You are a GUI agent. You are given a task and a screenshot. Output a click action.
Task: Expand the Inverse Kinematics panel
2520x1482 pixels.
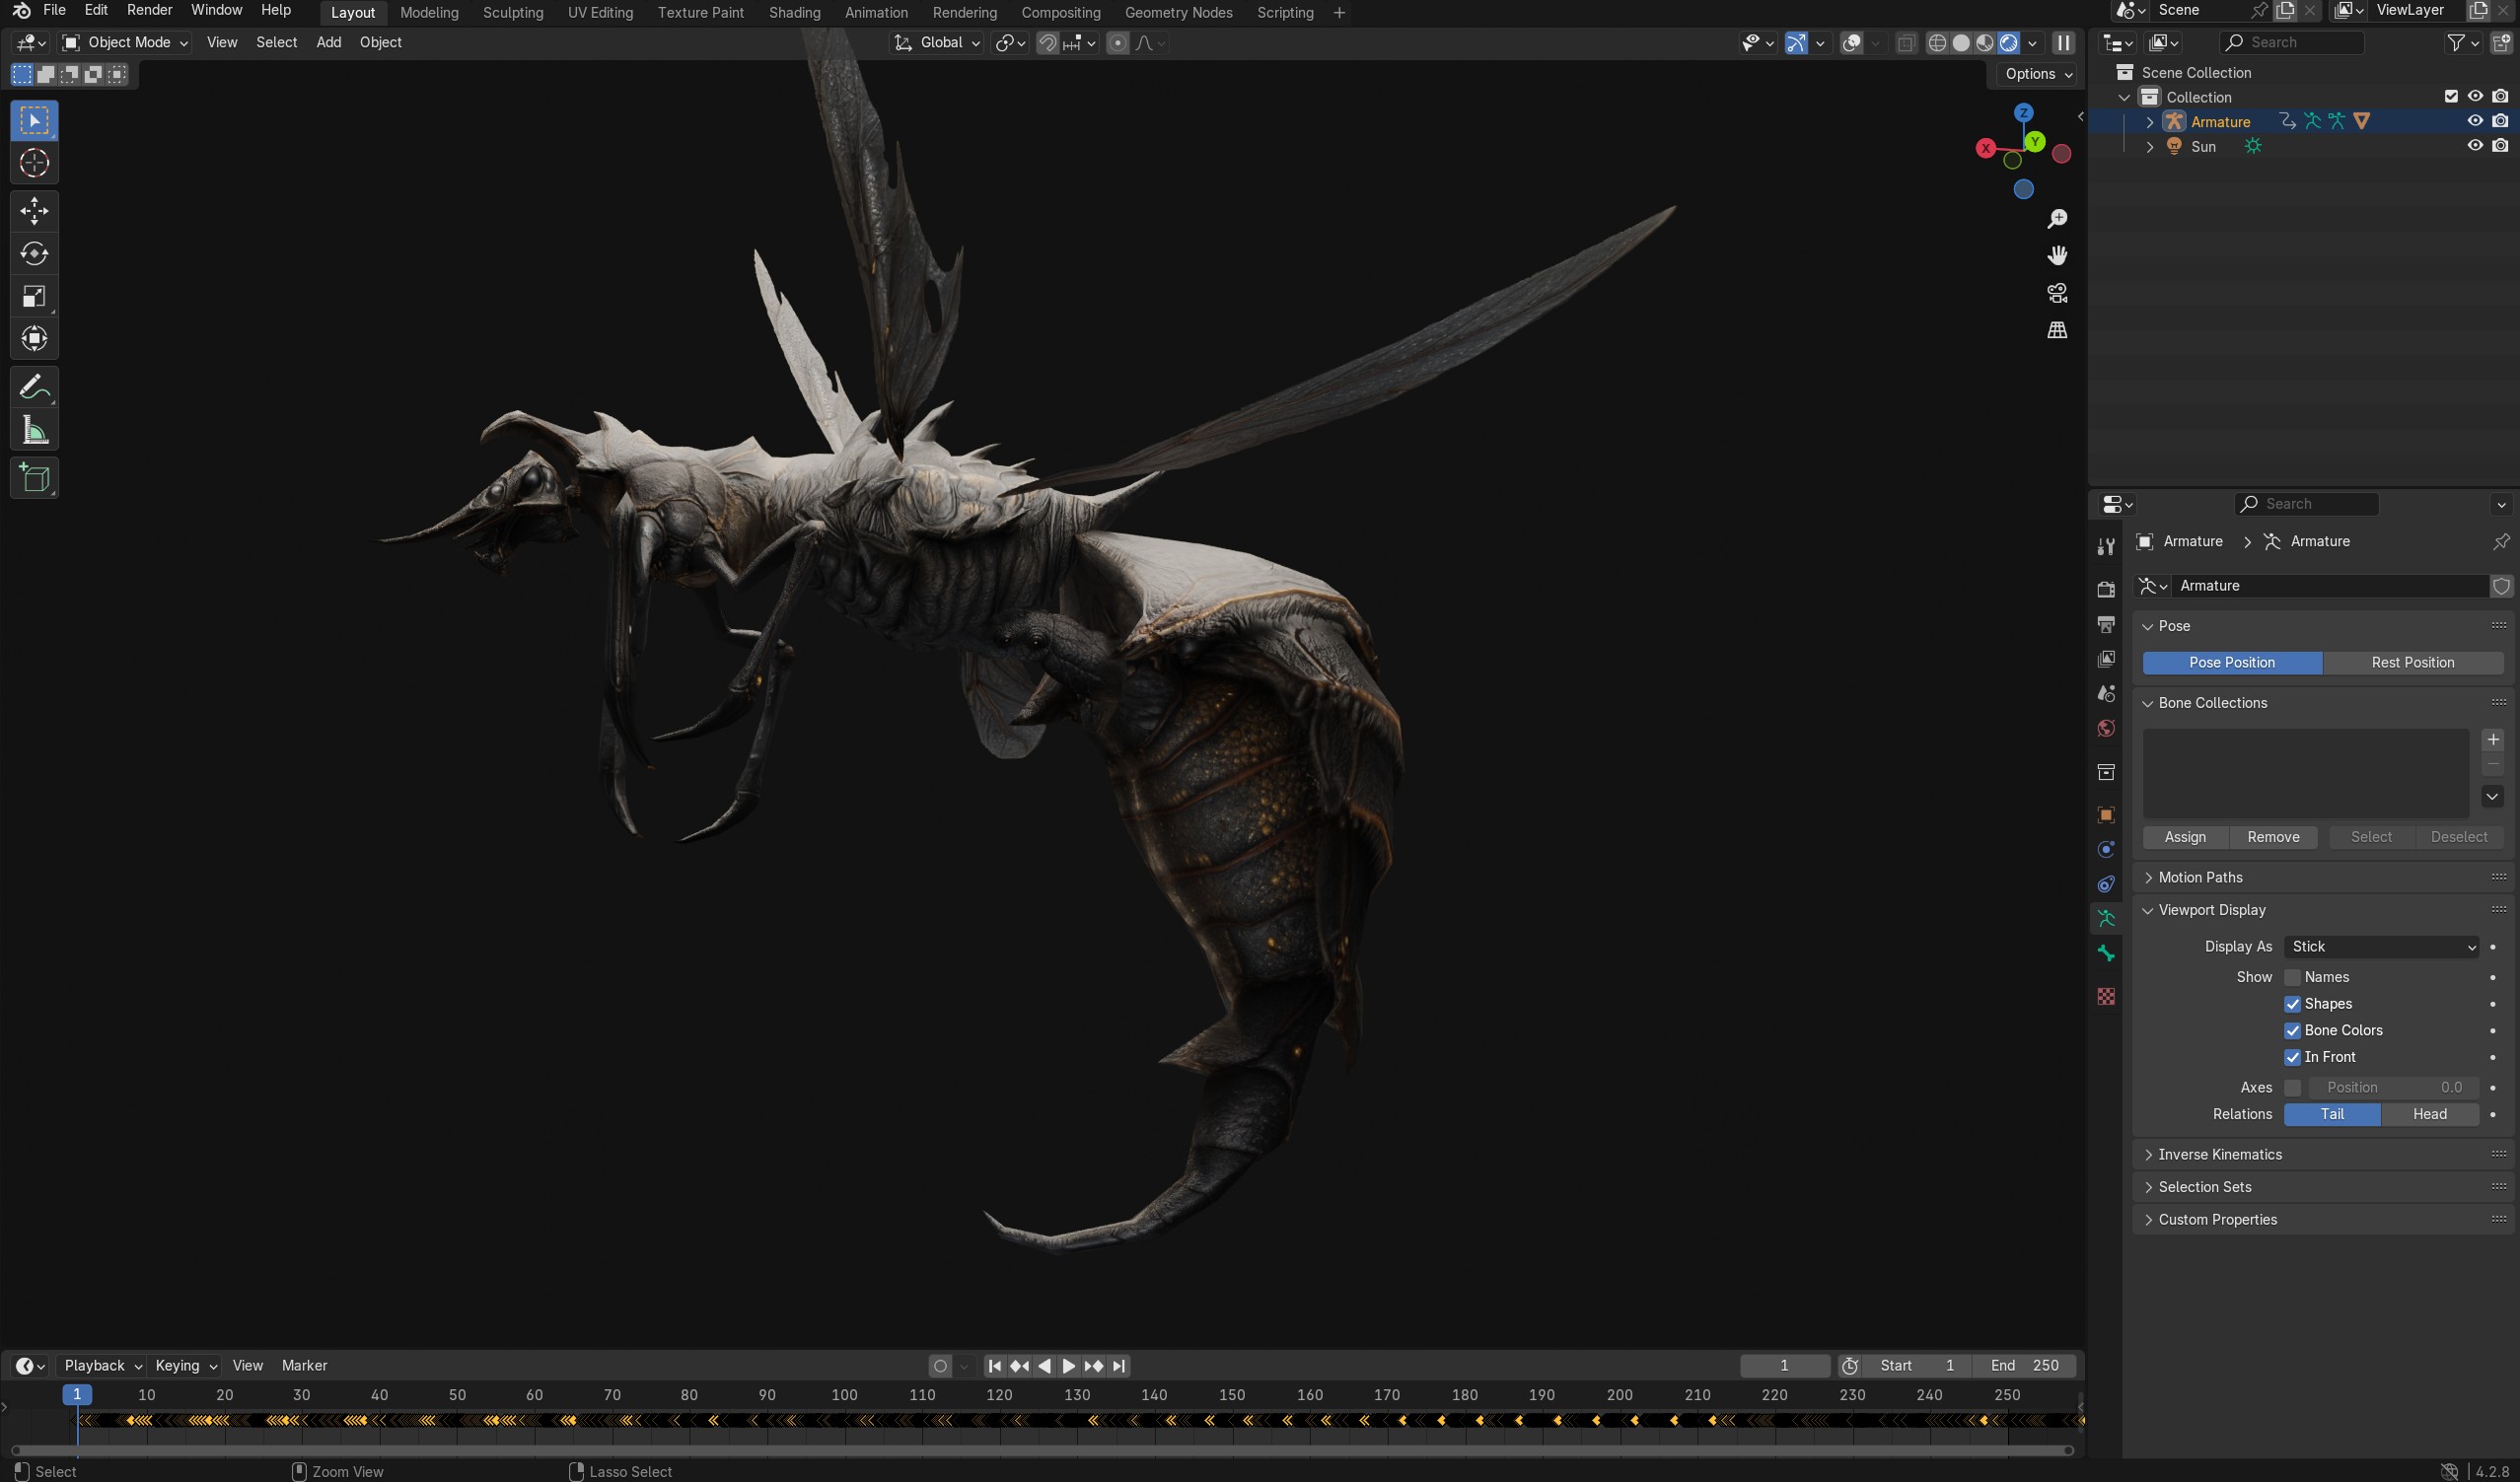click(x=2219, y=1154)
